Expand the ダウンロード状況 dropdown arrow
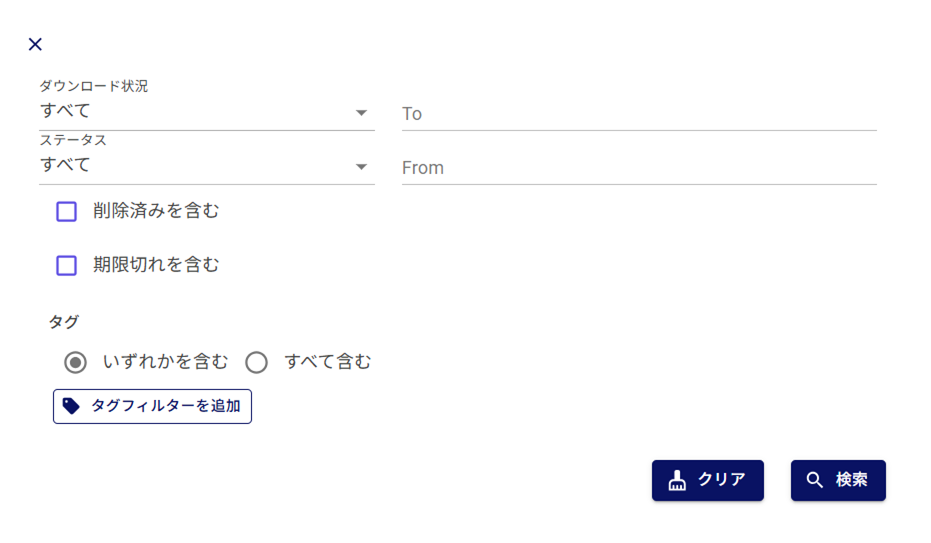The width and height of the screenshot is (931, 543). 362,113
